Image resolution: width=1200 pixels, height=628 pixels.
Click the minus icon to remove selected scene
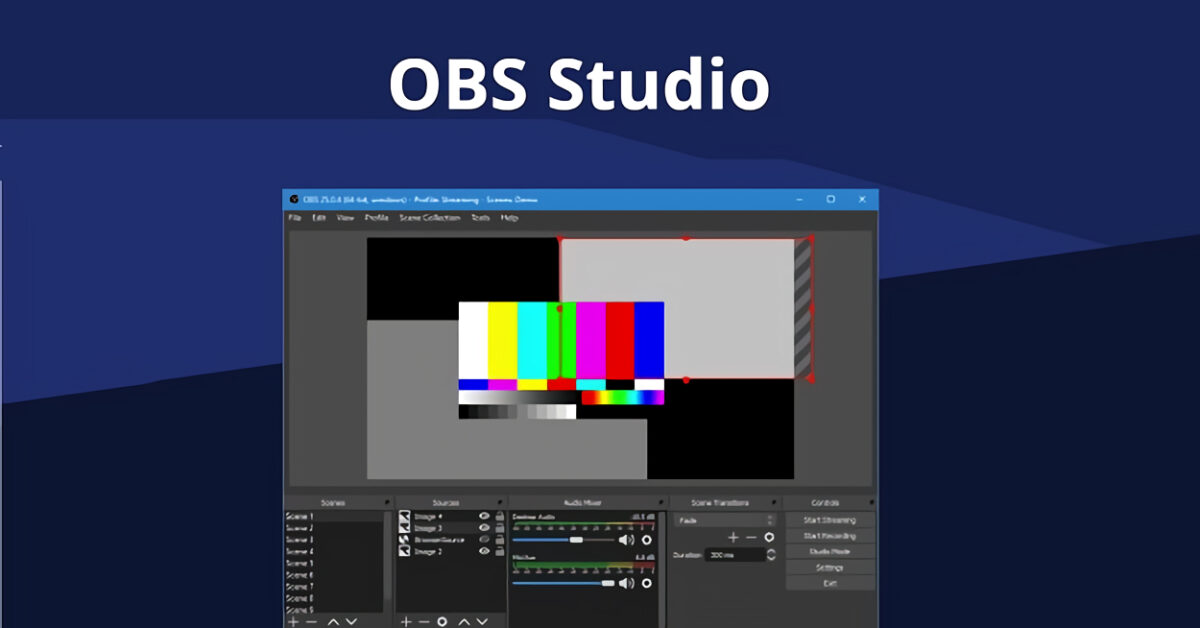tap(311, 621)
